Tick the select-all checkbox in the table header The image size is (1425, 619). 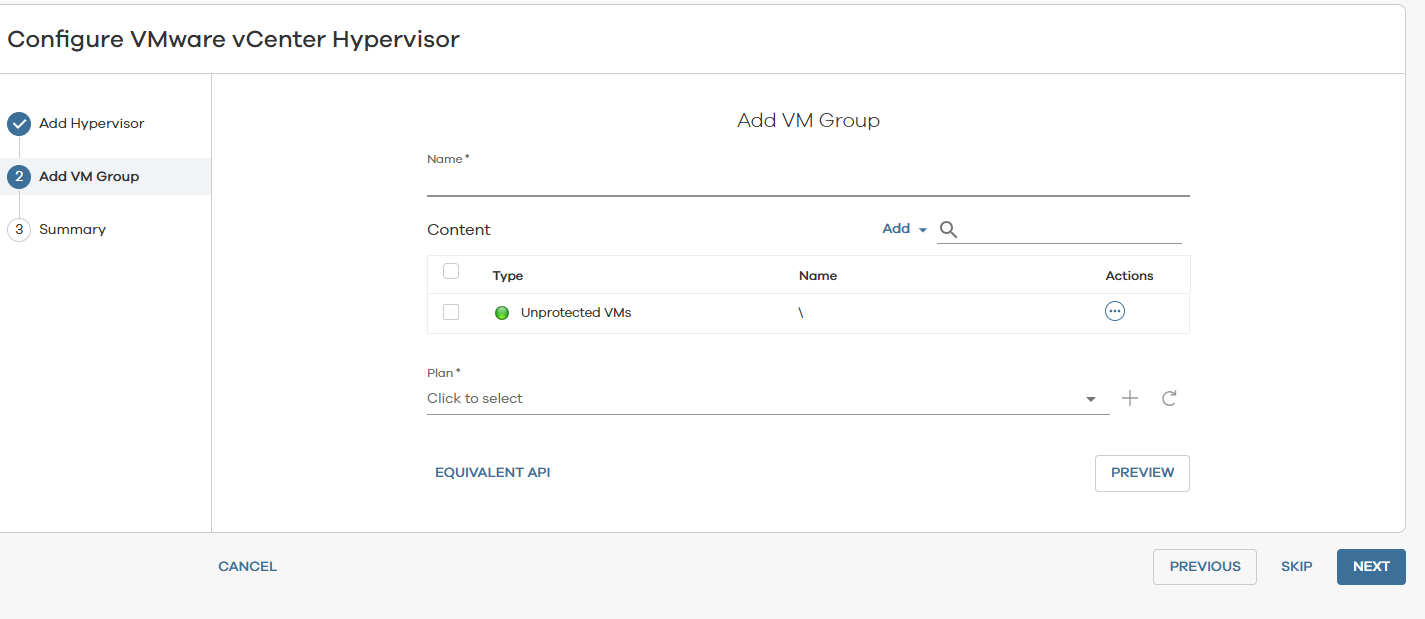point(451,271)
